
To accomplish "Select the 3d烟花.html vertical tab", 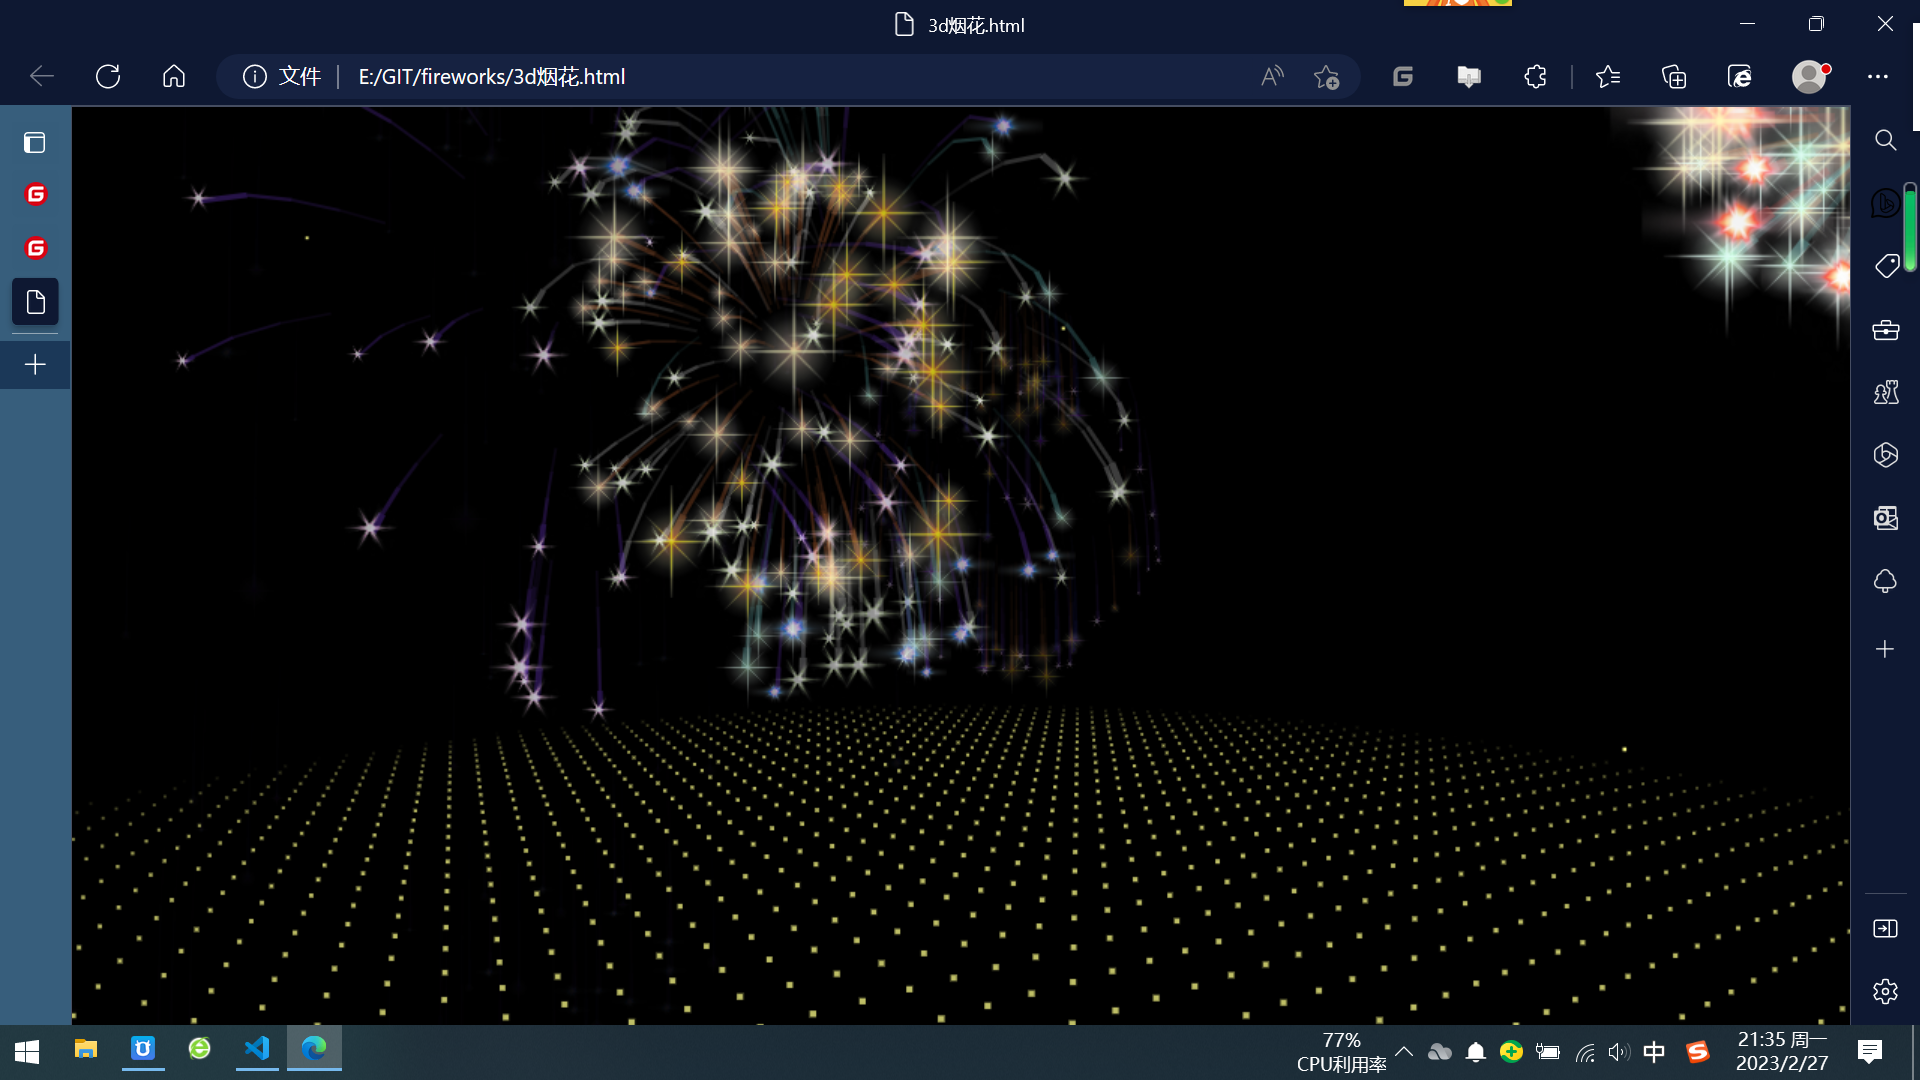I will 35,302.
